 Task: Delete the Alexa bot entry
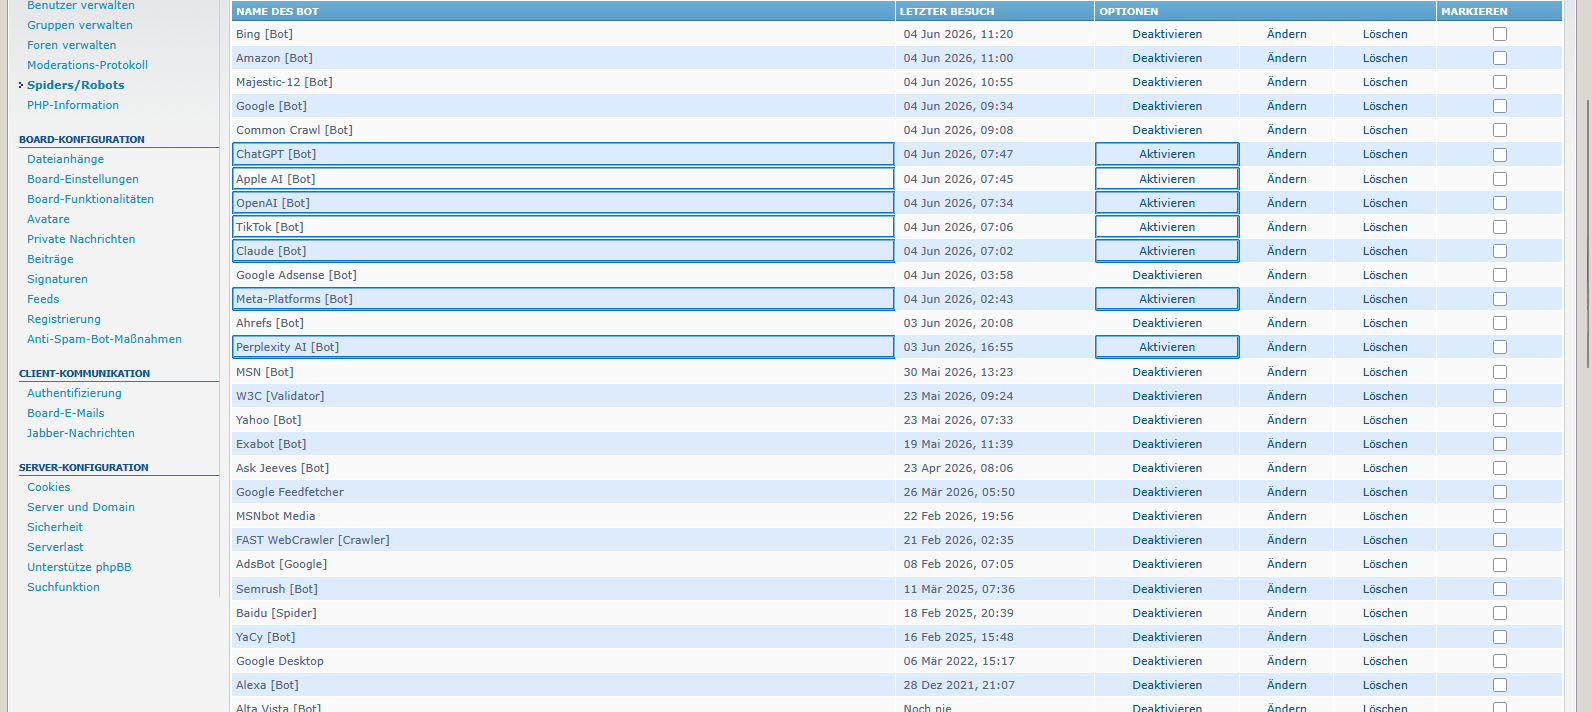1385,685
